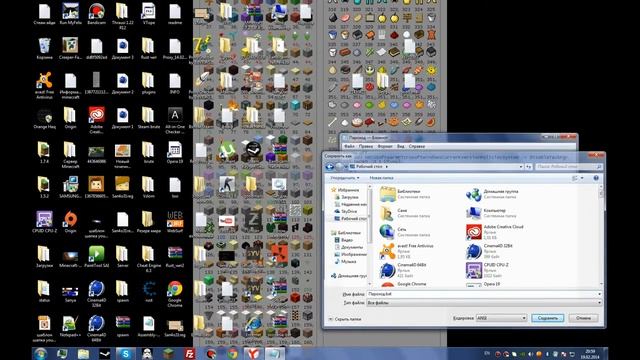Expand the file name history dropdown
640x360 pixels.
pos(599,294)
